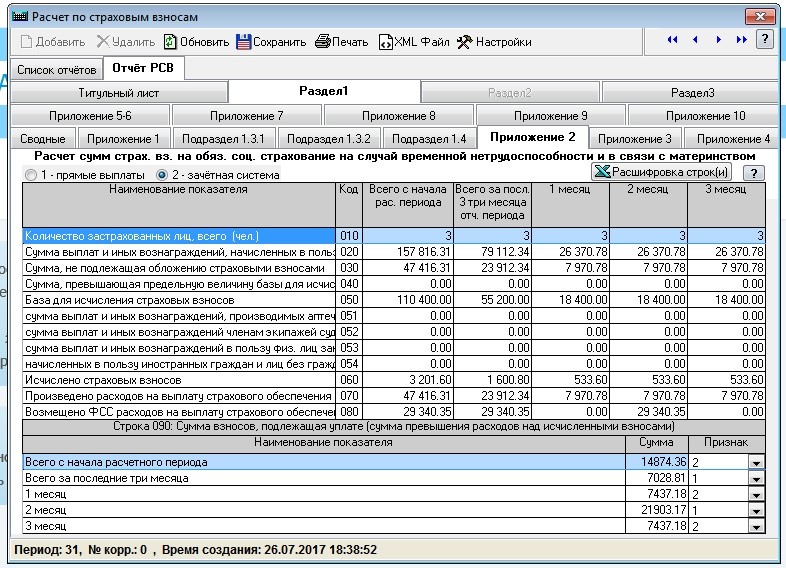This screenshot has width=786, height=568.
Task: Open the Приложение 5-6 tab
Action: [90, 116]
